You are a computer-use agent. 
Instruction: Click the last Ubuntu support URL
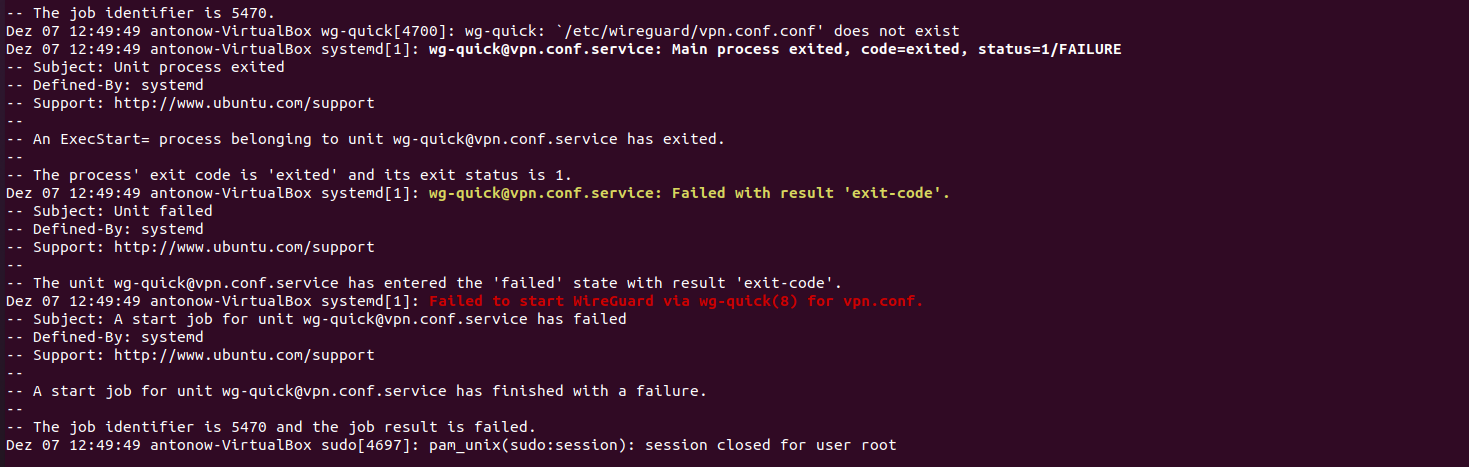[244, 355]
